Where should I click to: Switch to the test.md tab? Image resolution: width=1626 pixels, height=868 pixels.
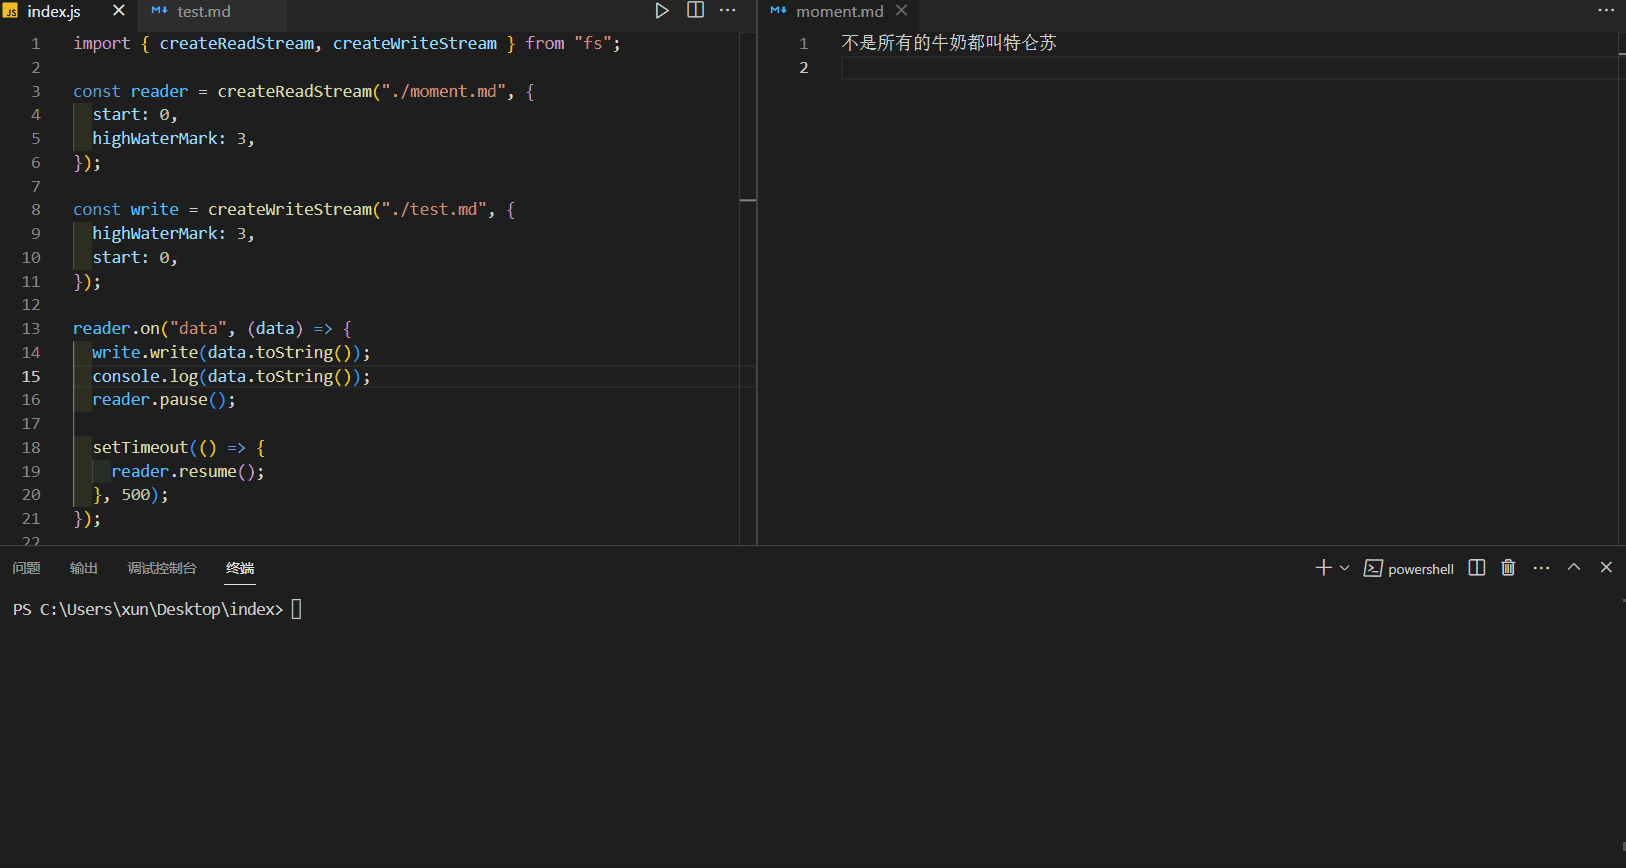pos(204,12)
